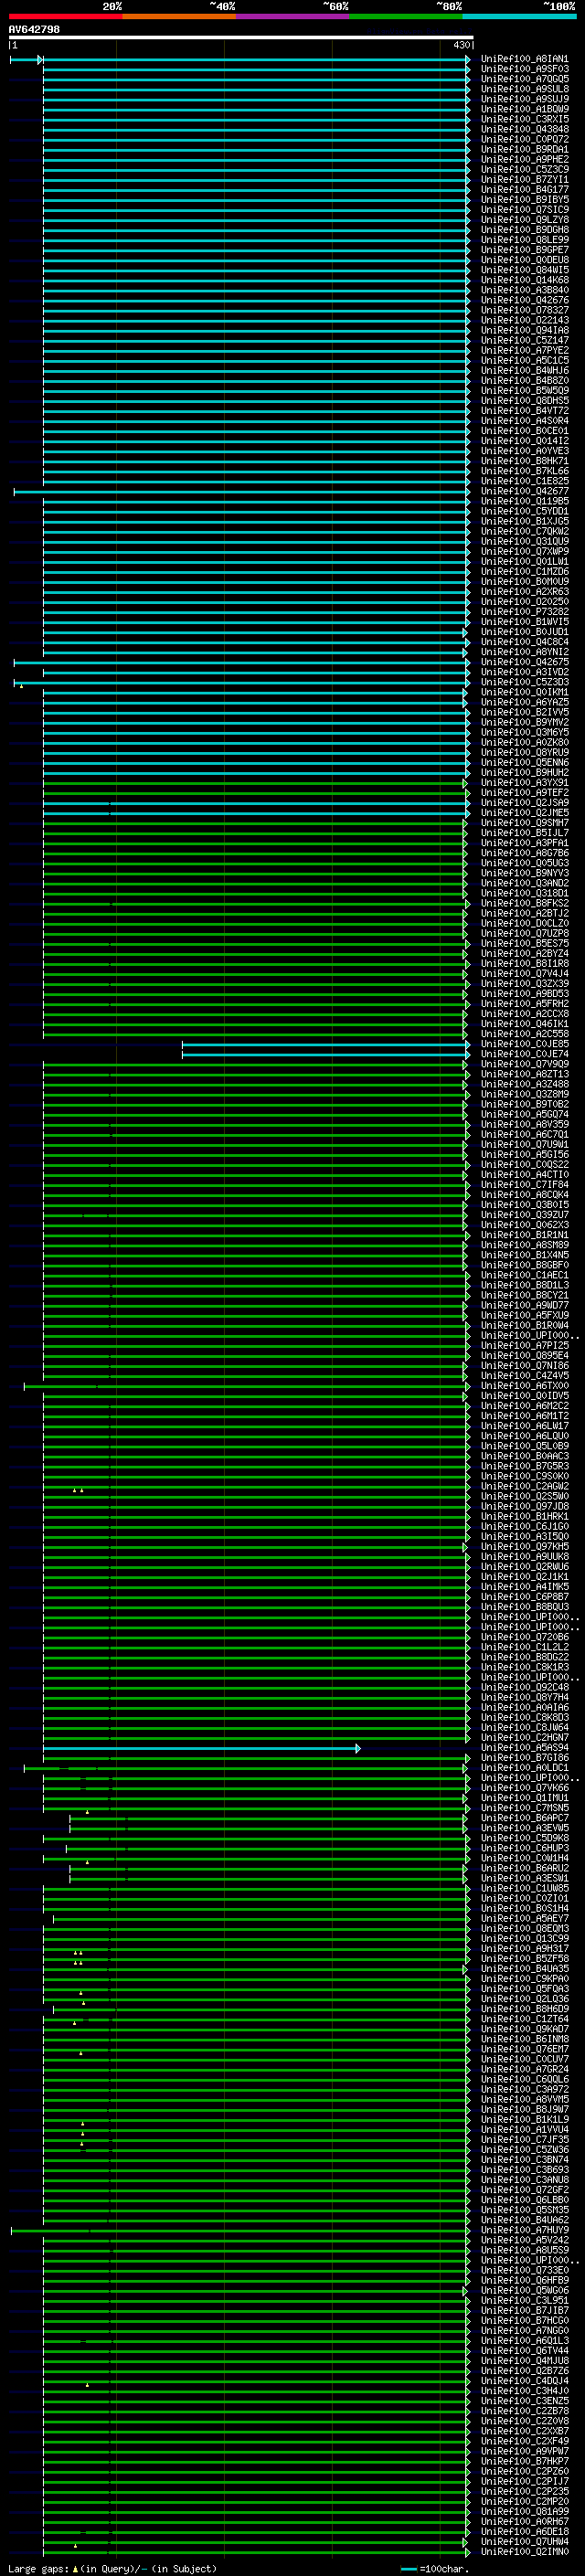The image size is (585, 2576).
Task: Click the label UniRef100_C2AGW2
Action: tap(524, 1486)
